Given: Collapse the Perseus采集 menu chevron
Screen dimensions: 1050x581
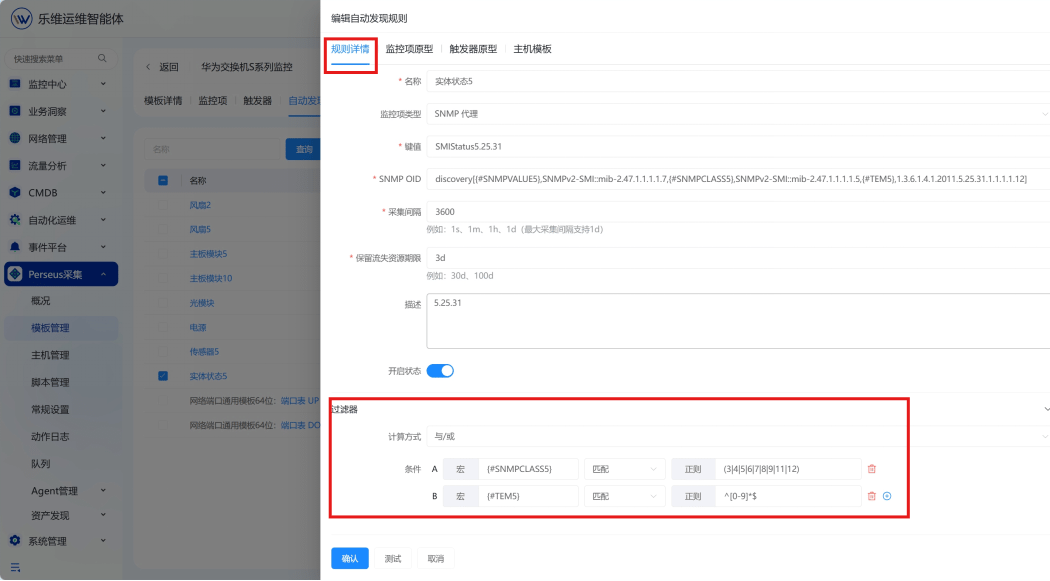Looking at the screenshot, I should [x=103, y=274].
